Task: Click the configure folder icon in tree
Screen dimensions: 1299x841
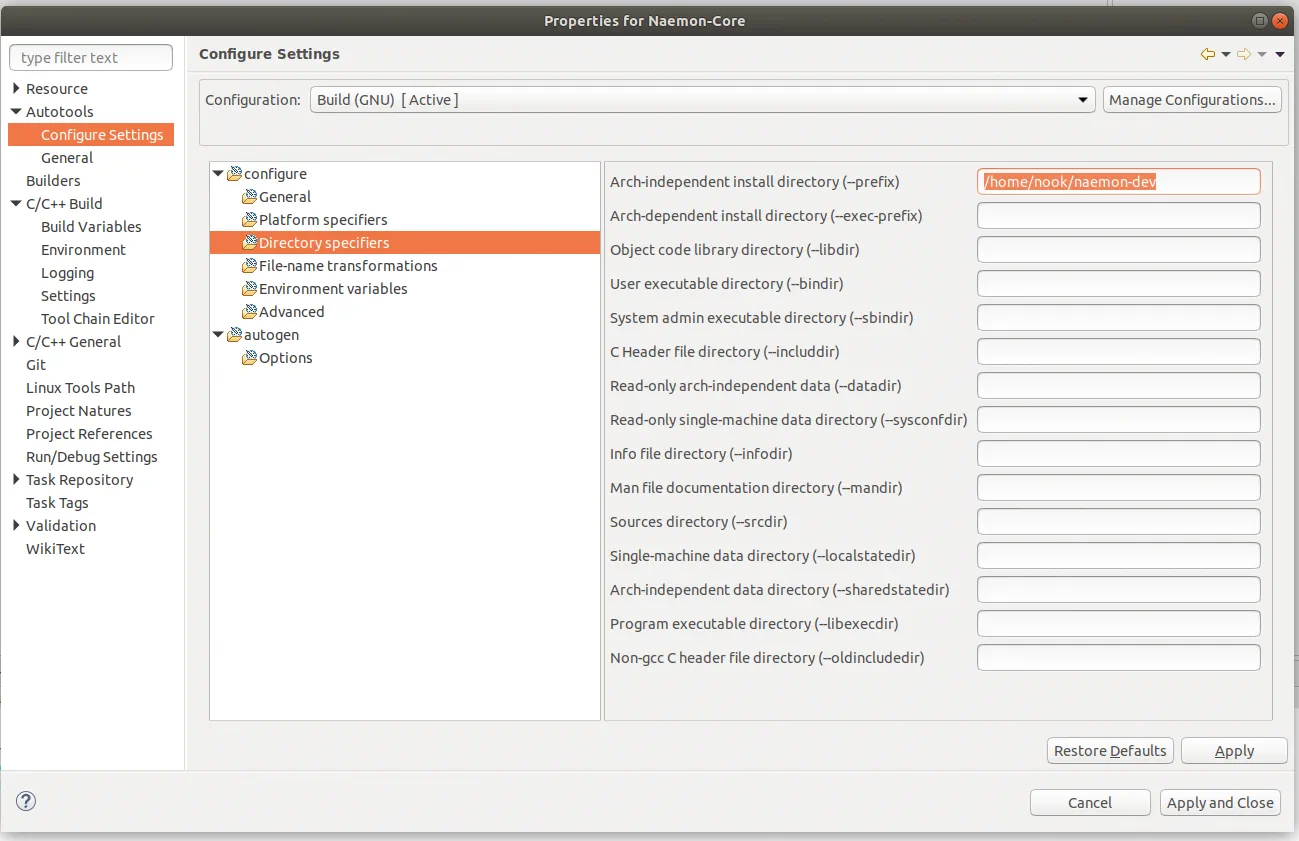Action: point(235,174)
